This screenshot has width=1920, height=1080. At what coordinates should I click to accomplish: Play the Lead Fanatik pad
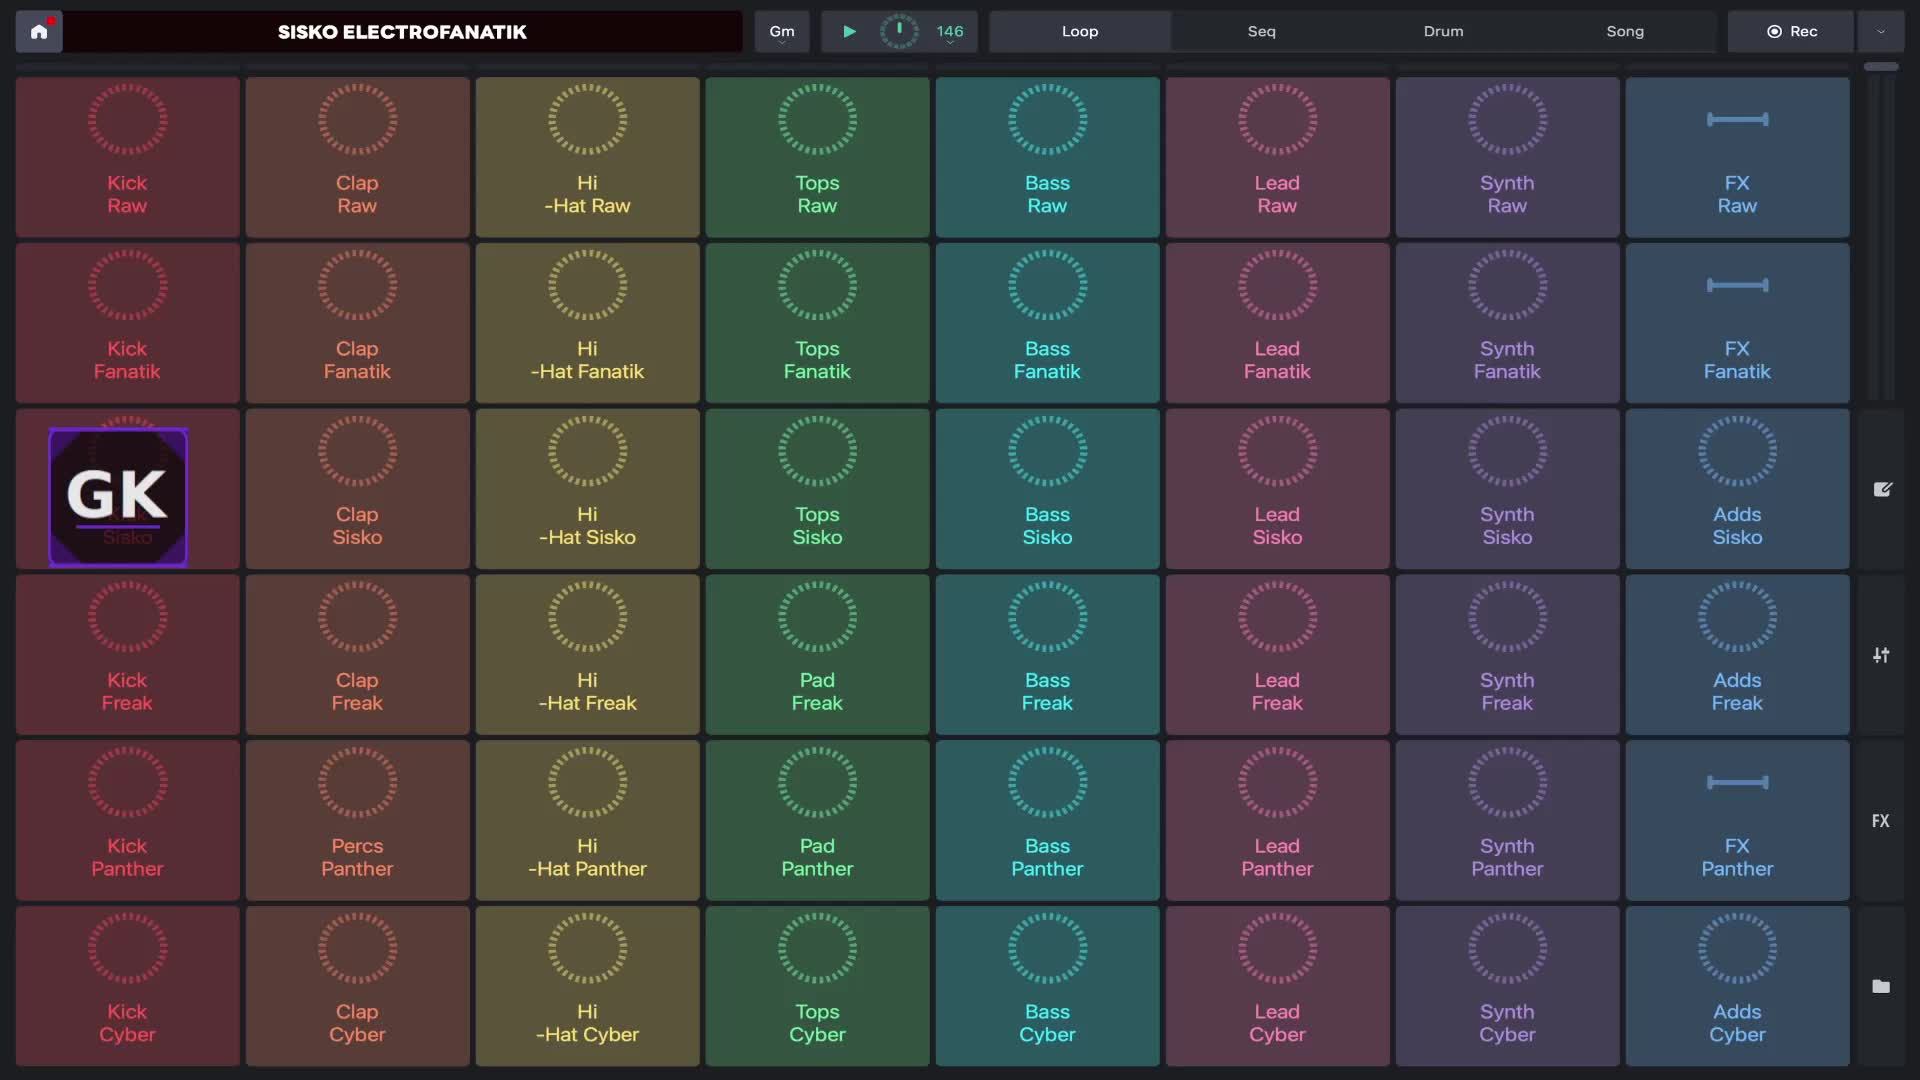(x=1278, y=324)
